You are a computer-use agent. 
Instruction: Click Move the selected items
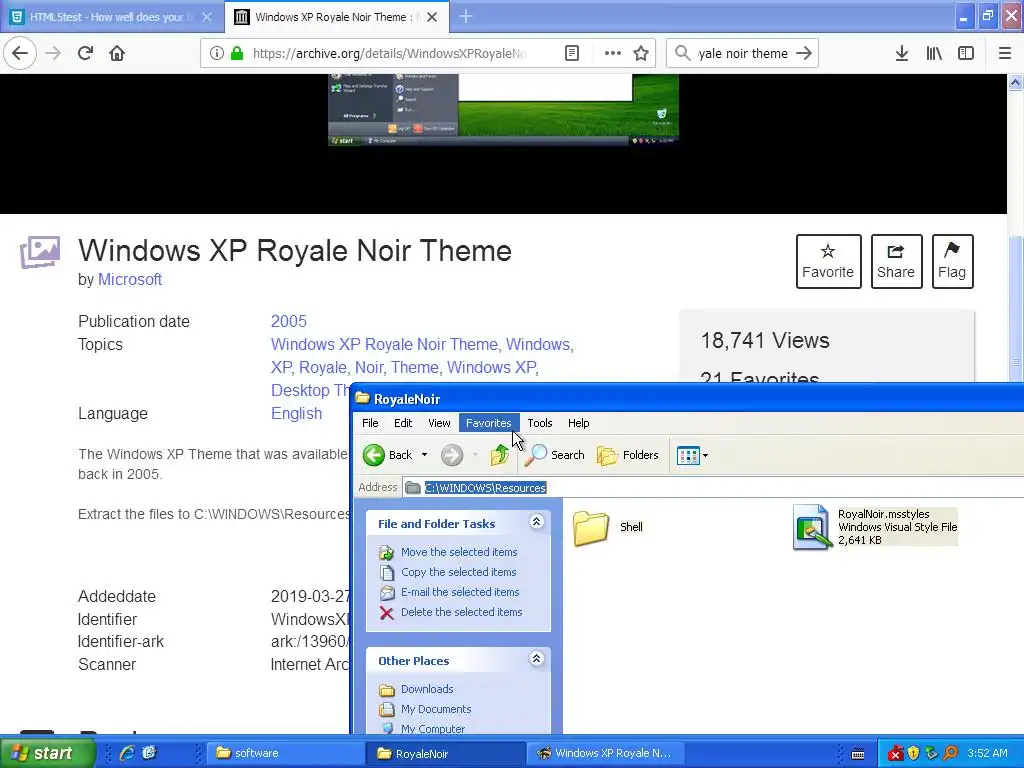pos(458,552)
